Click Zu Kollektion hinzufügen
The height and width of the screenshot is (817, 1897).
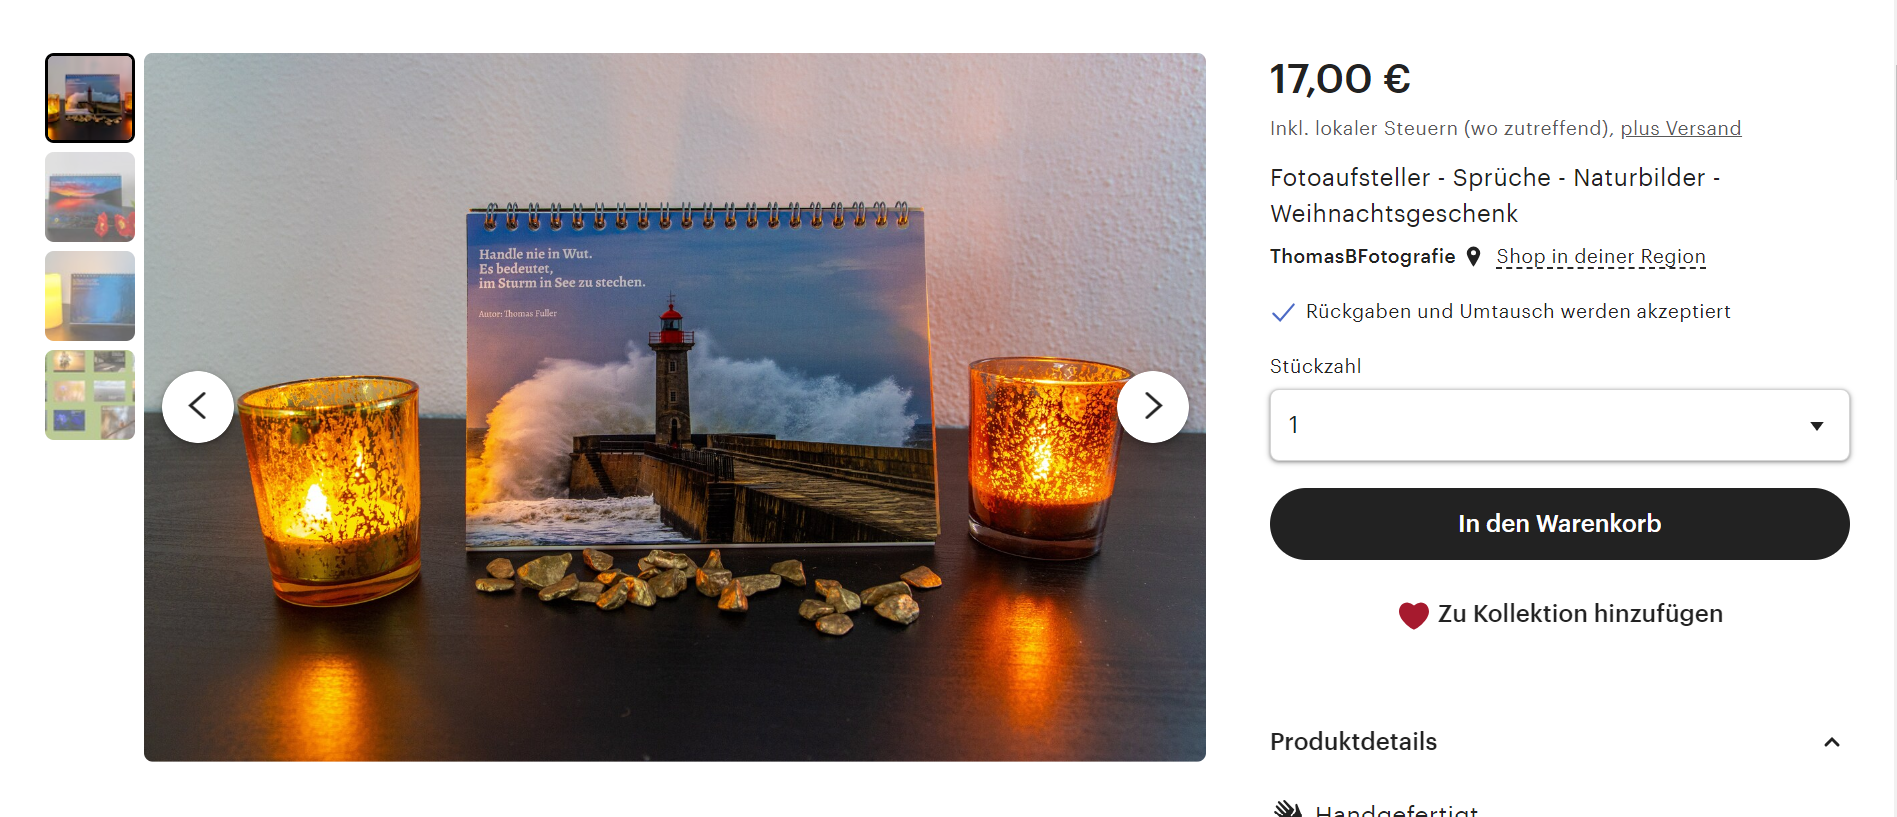(1580, 614)
